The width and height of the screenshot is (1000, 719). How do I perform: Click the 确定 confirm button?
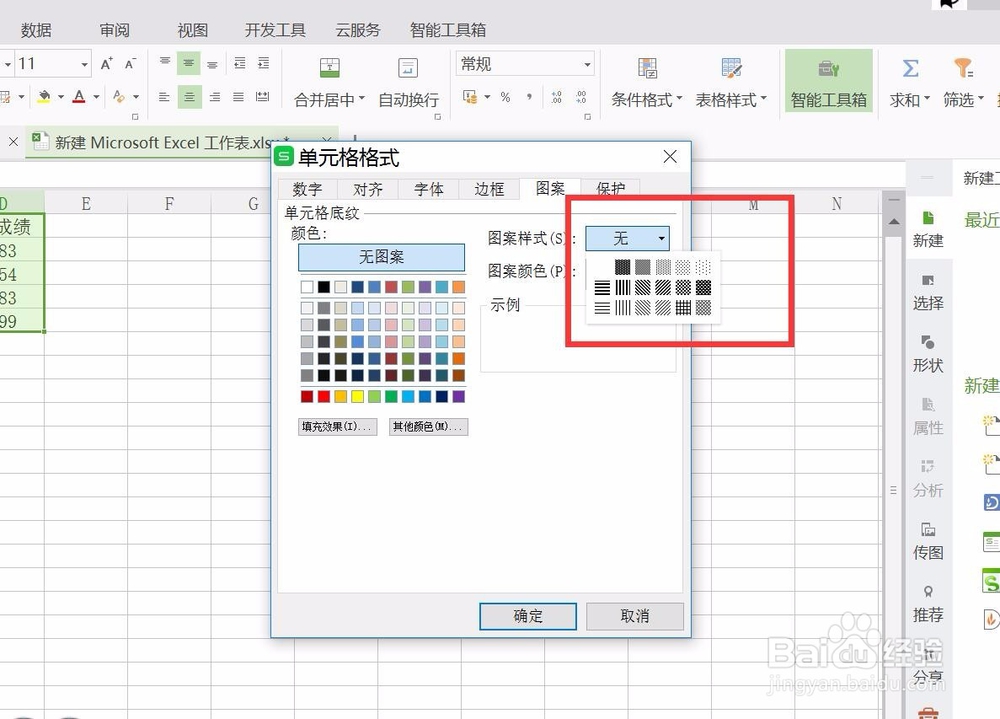click(528, 616)
